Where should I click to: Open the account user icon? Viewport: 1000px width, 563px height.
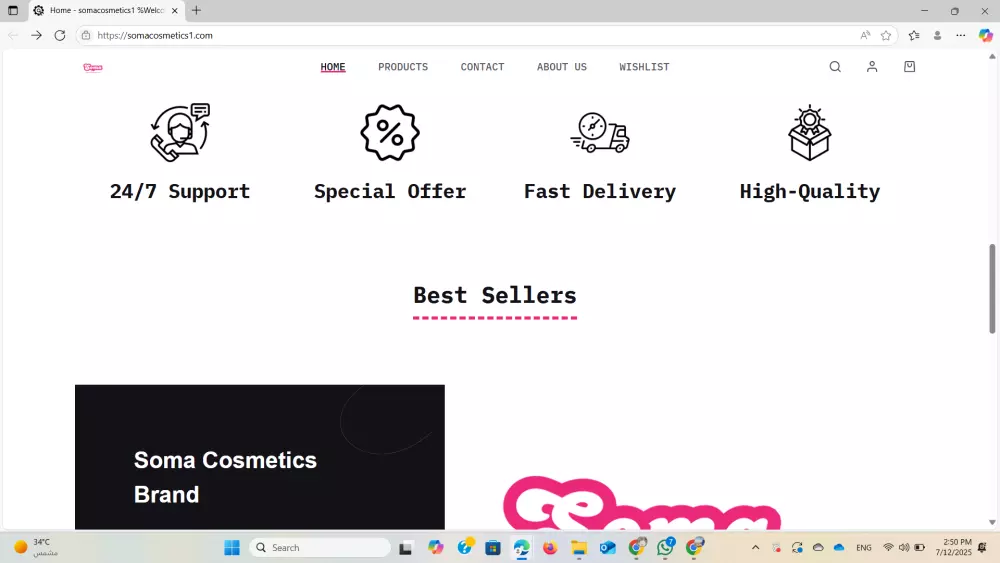(x=872, y=66)
